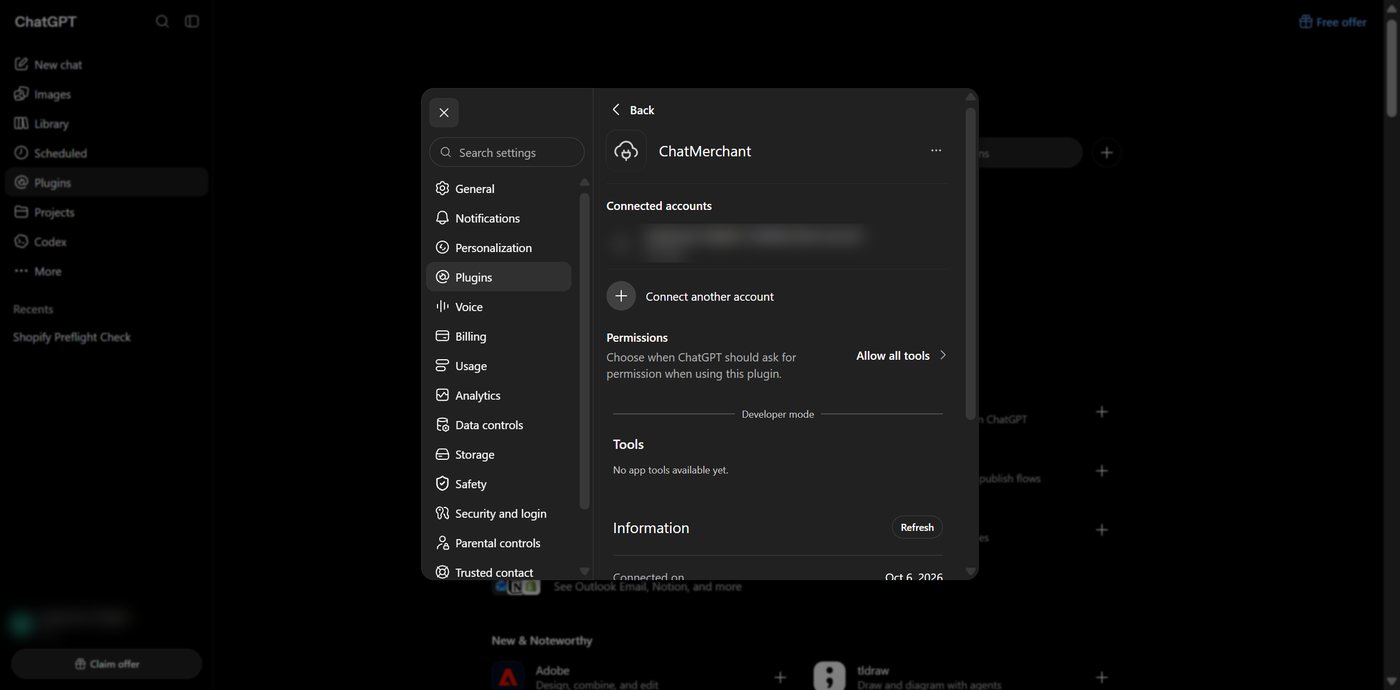This screenshot has width=1400, height=690.
Task: Select Plugins in settings list
Action: pyautogui.click(x=499, y=277)
